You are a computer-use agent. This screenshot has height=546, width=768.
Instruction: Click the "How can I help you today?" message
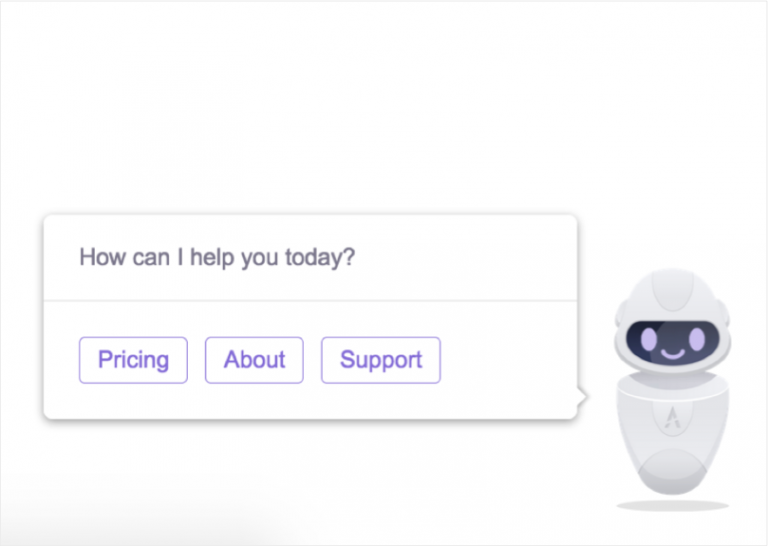[x=217, y=257]
